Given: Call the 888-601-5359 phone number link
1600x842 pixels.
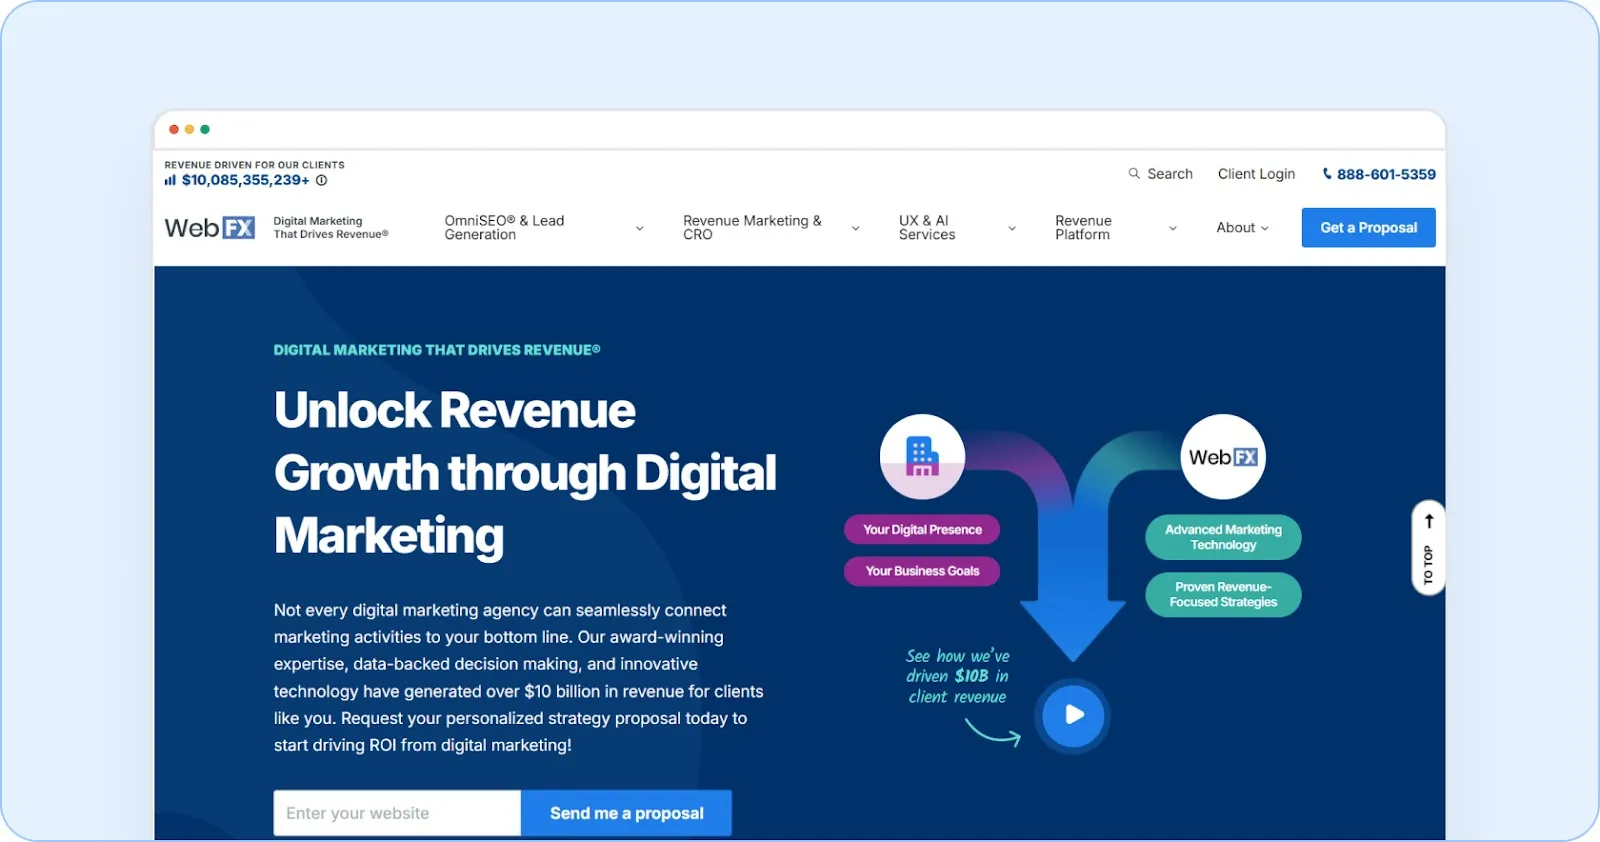Looking at the screenshot, I should tap(1386, 174).
